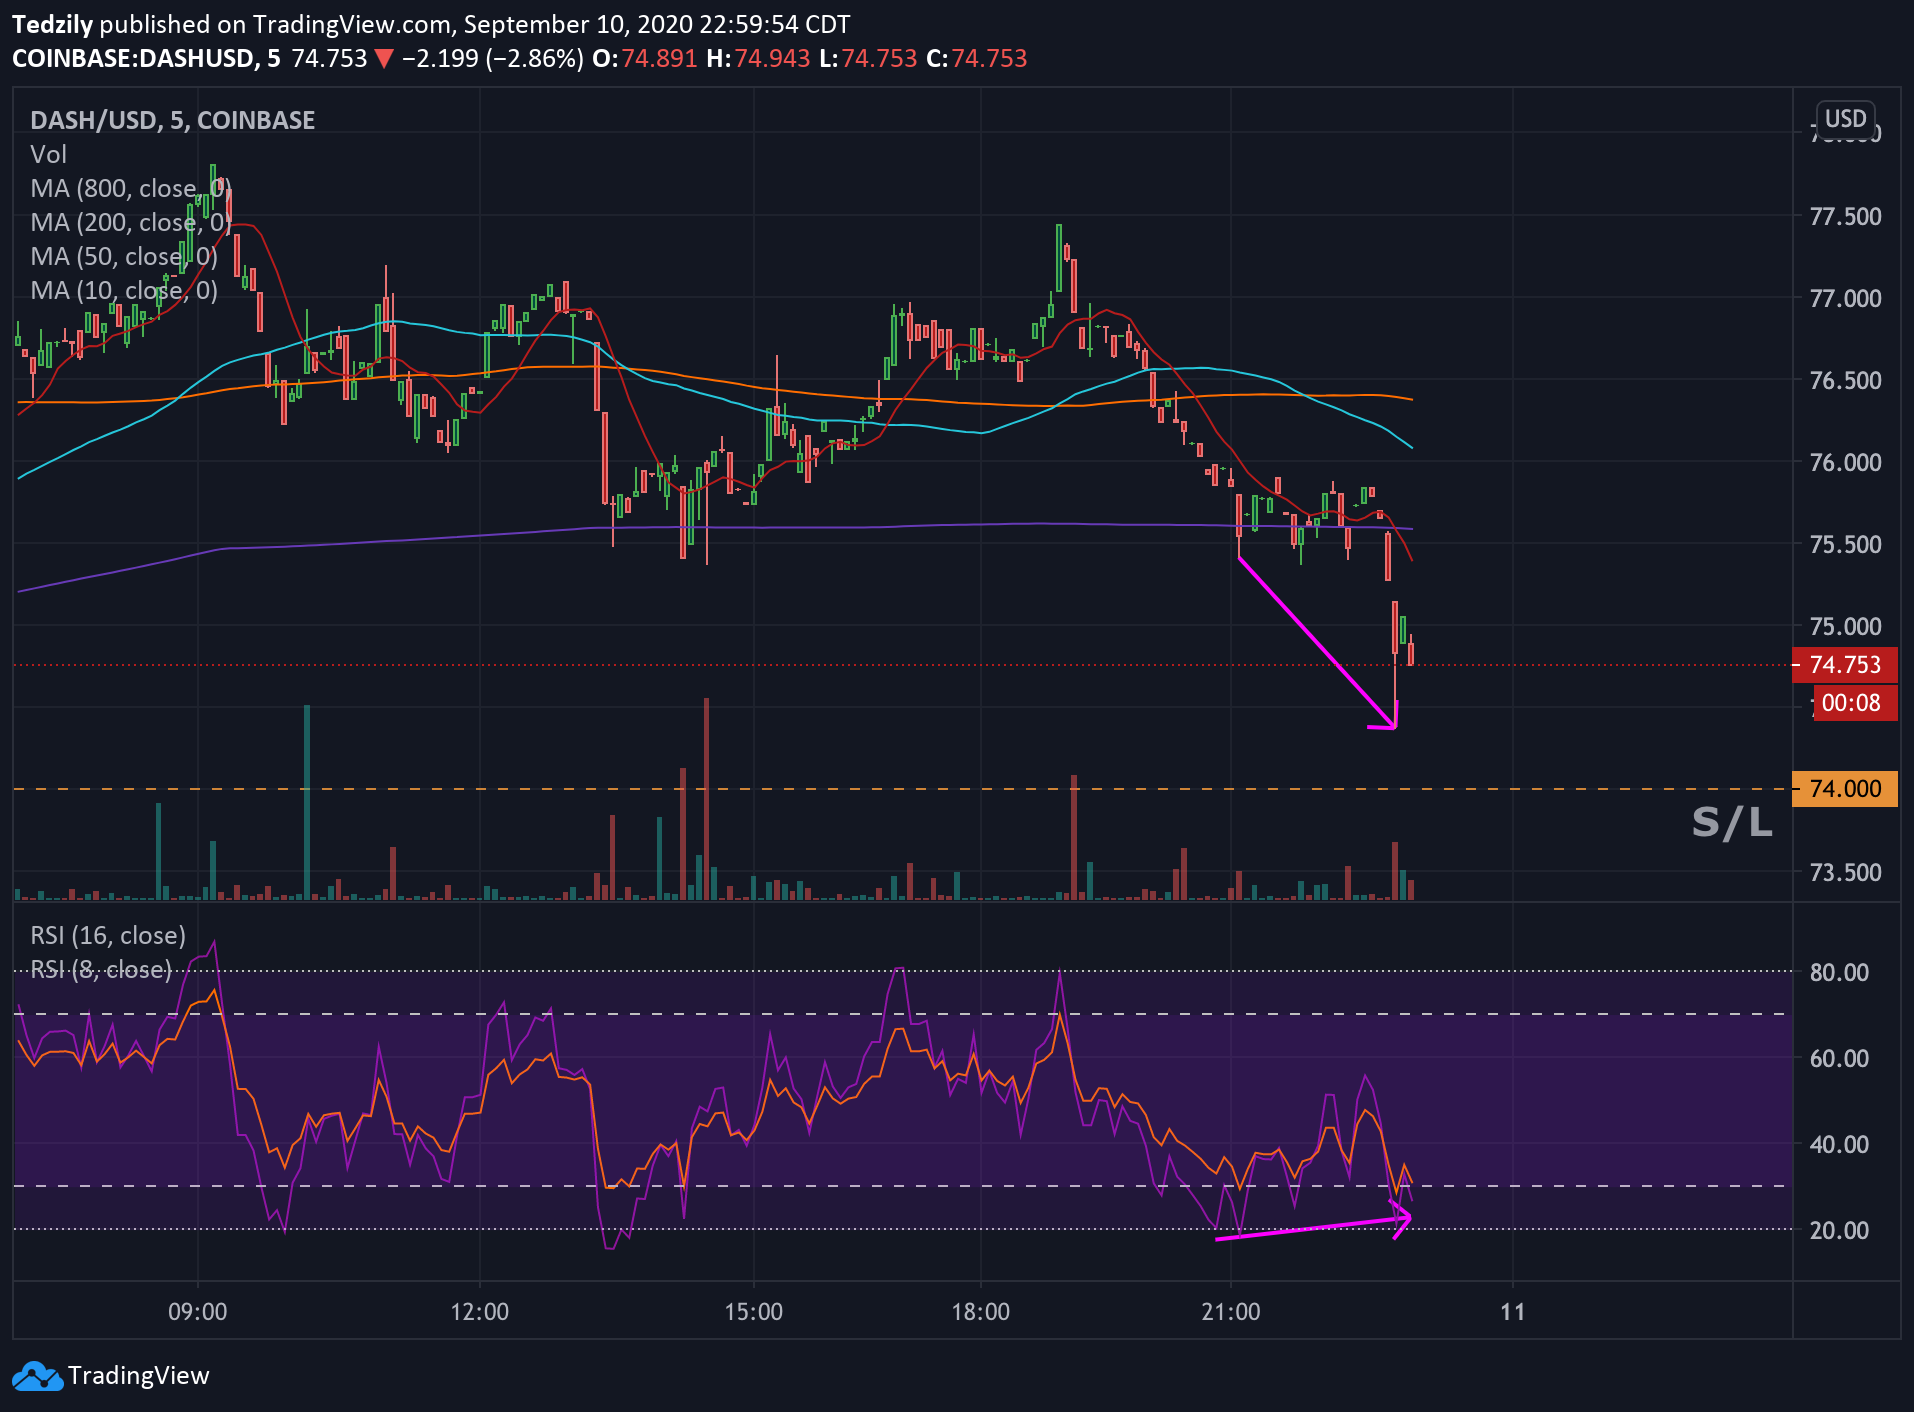
Task: Select the RSI (16, close) indicator label
Action: pos(108,936)
